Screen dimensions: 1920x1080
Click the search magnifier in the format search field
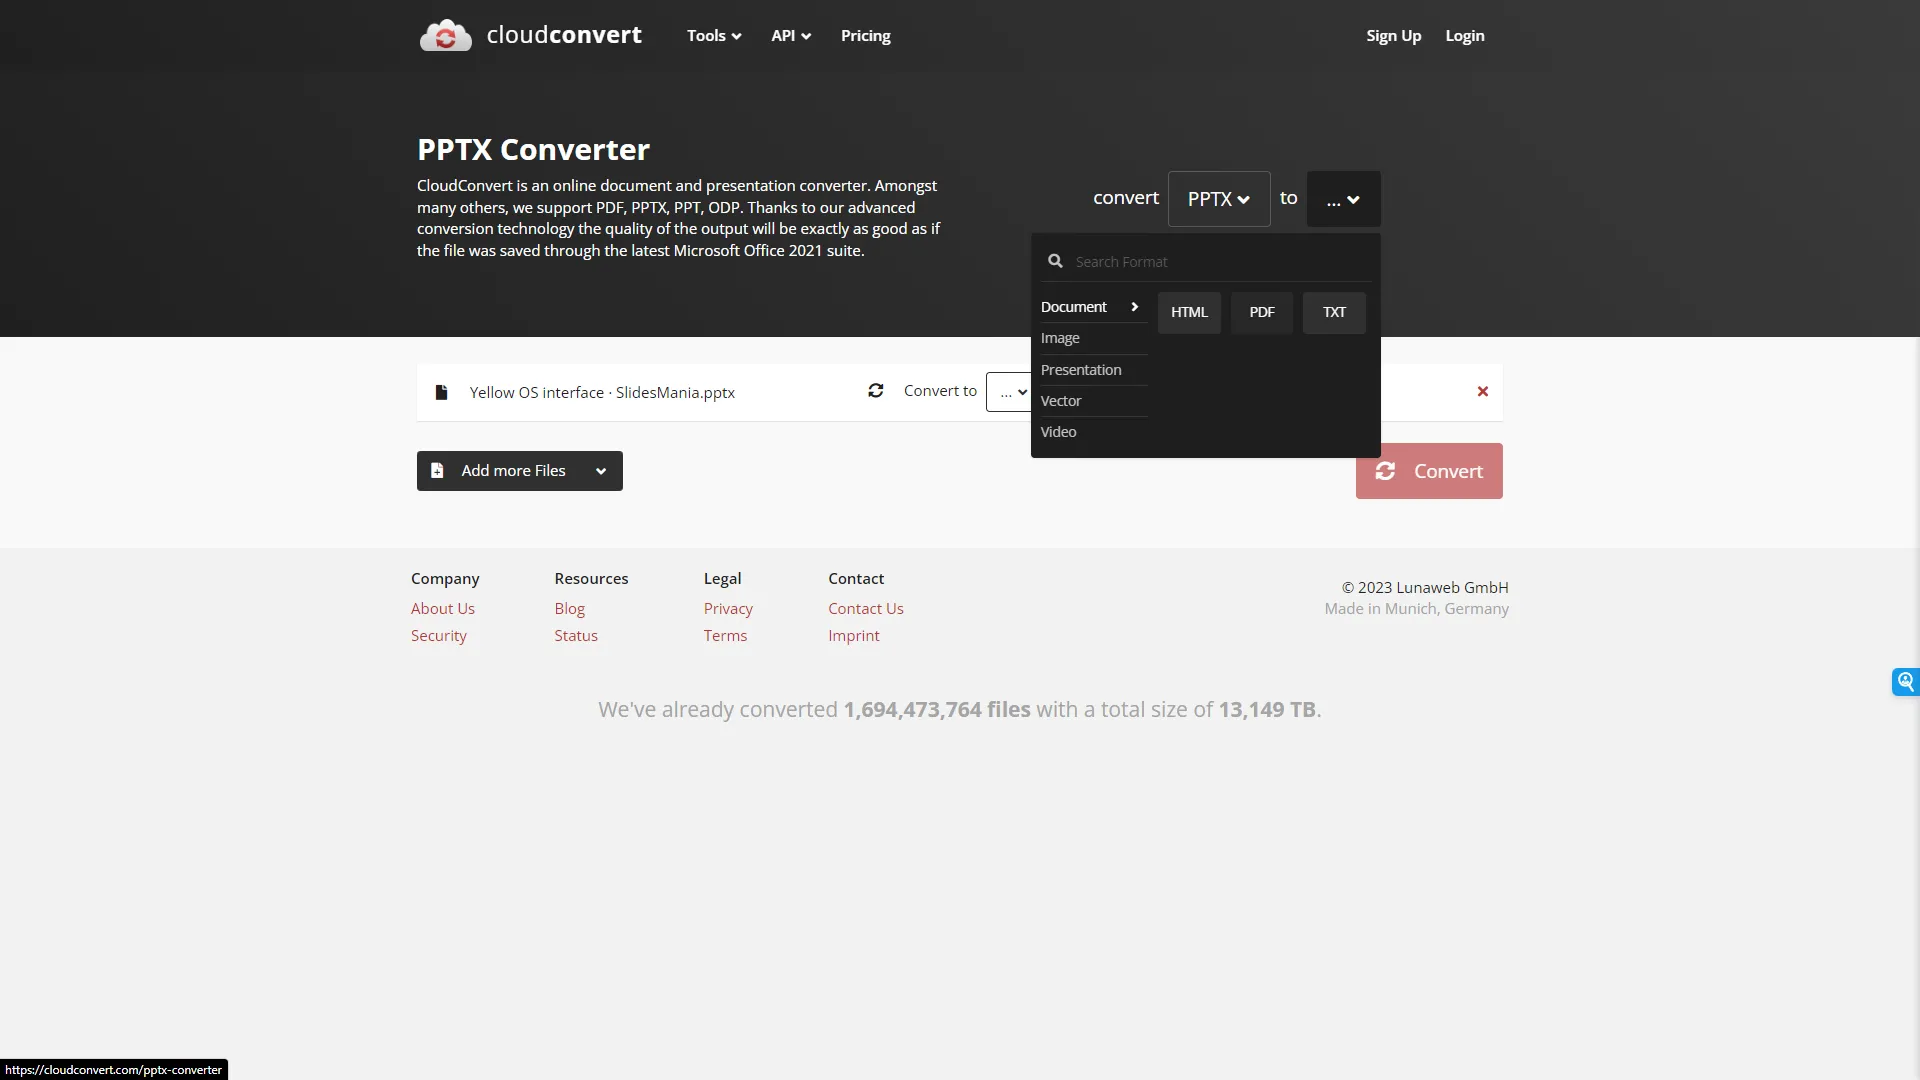click(1056, 260)
